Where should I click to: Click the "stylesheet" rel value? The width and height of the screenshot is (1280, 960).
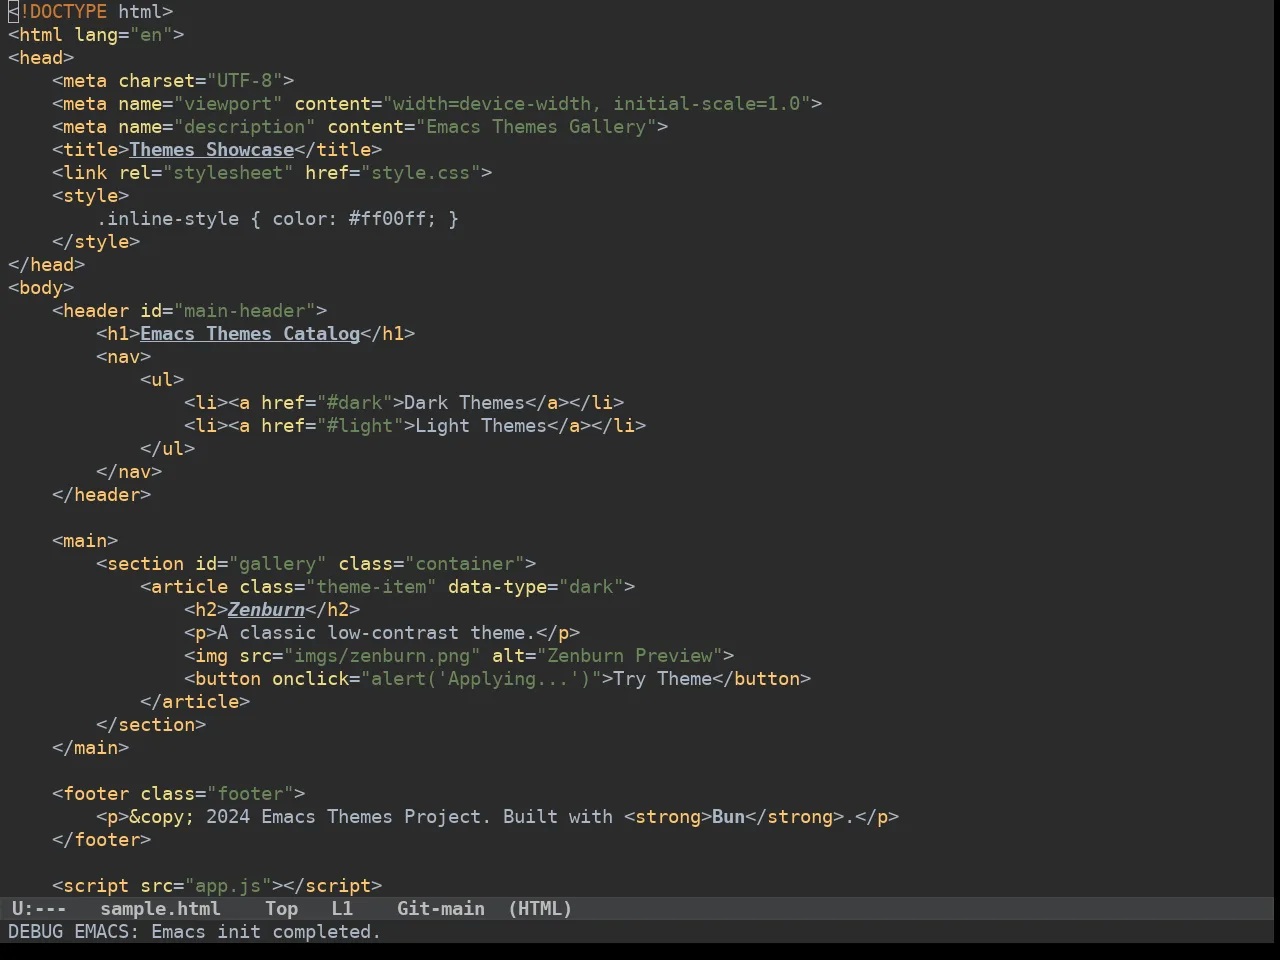tap(228, 173)
